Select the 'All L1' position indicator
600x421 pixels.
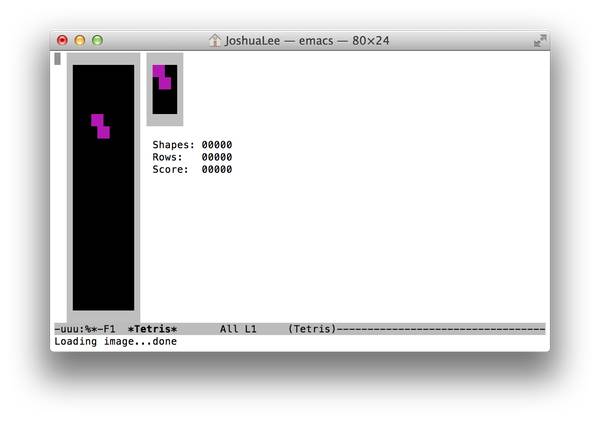tap(238, 329)
